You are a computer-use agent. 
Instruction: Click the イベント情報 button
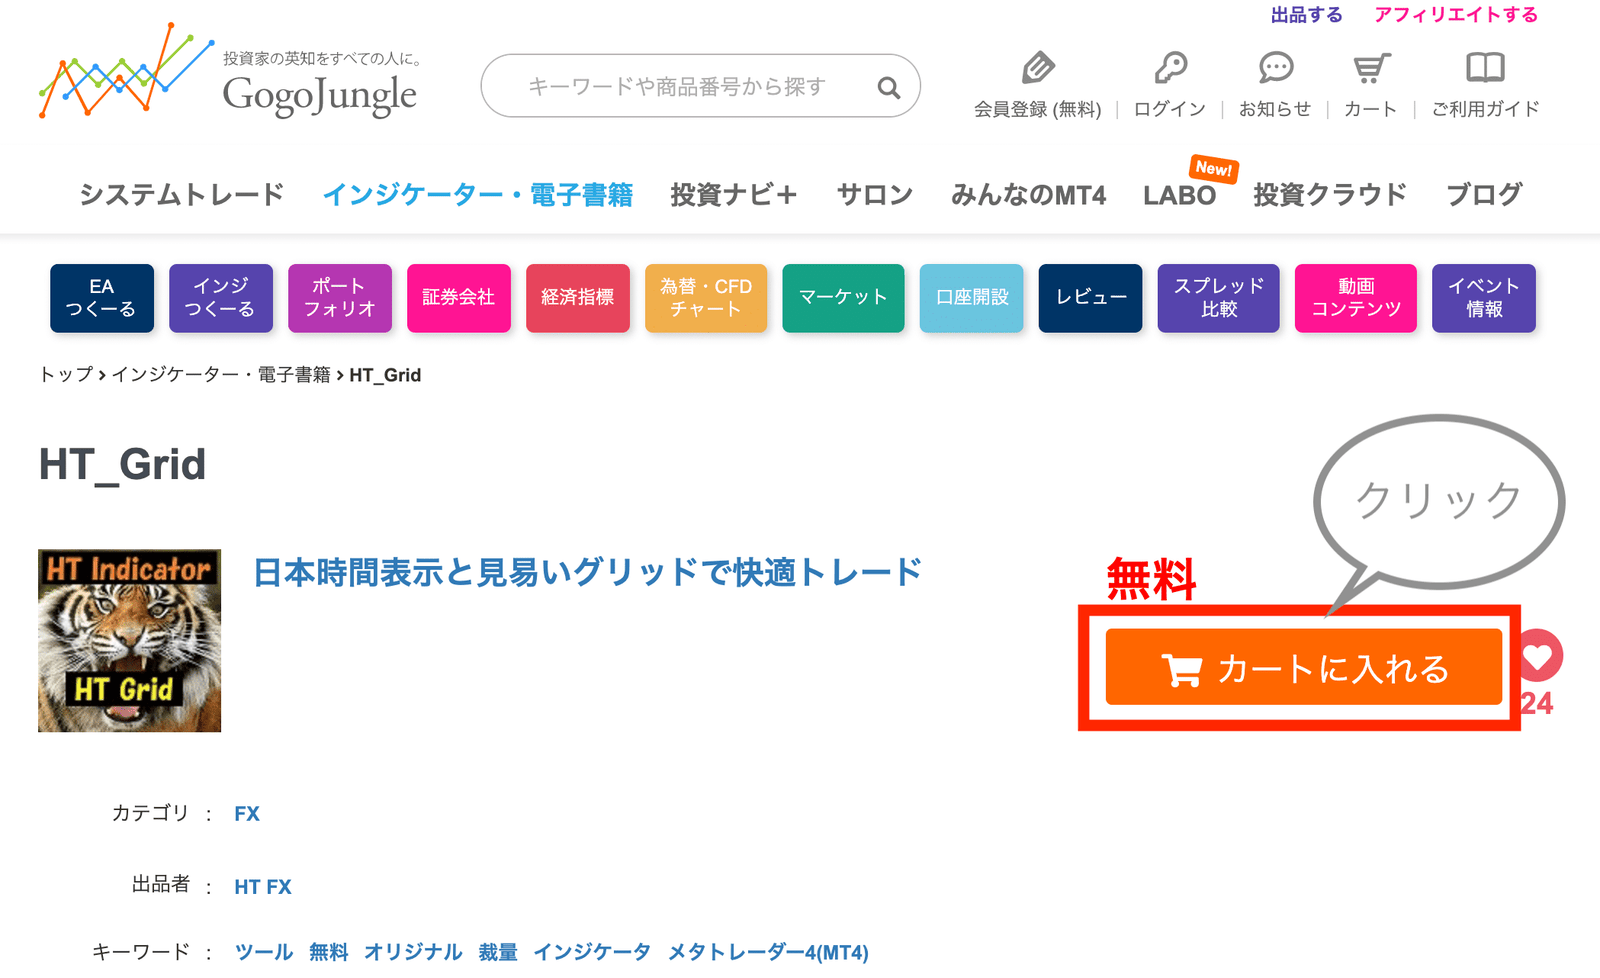pyautogui.click(x=1484, y=298)
